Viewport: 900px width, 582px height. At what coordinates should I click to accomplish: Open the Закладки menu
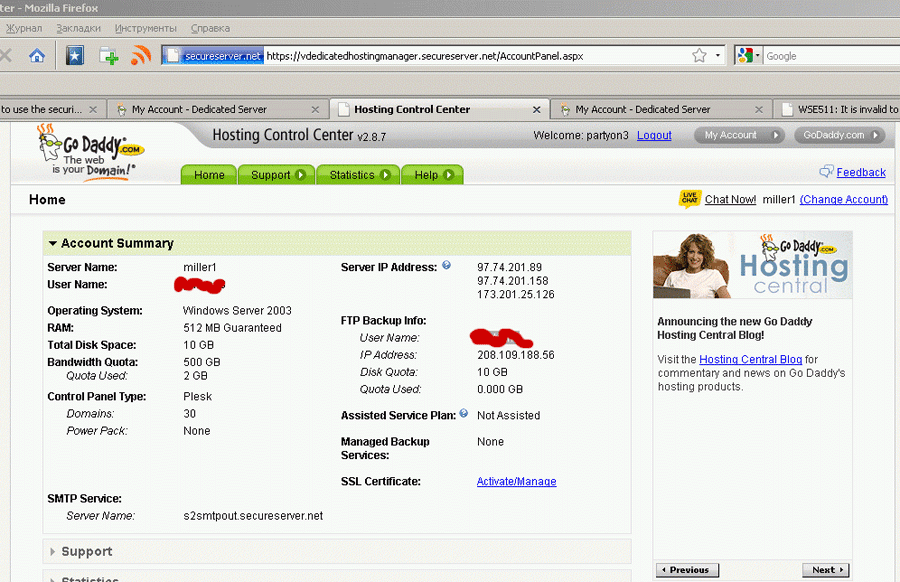[79, 28]
